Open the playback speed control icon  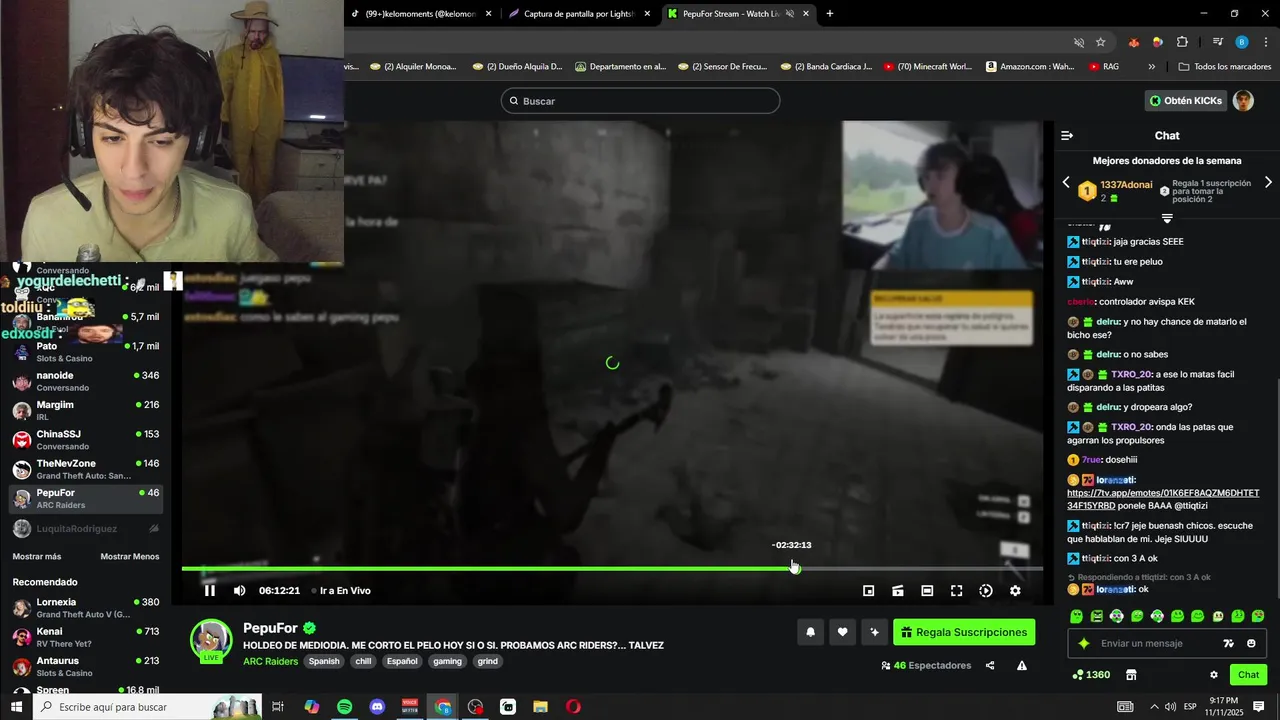pos(986,591)
